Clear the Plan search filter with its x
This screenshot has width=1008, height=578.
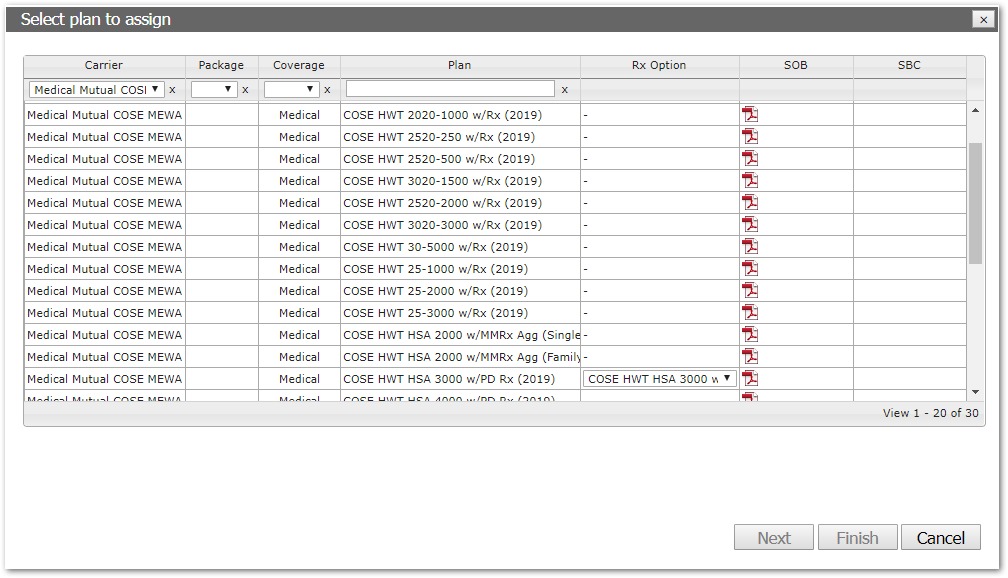pyautogui.click(x=564, y=90)
